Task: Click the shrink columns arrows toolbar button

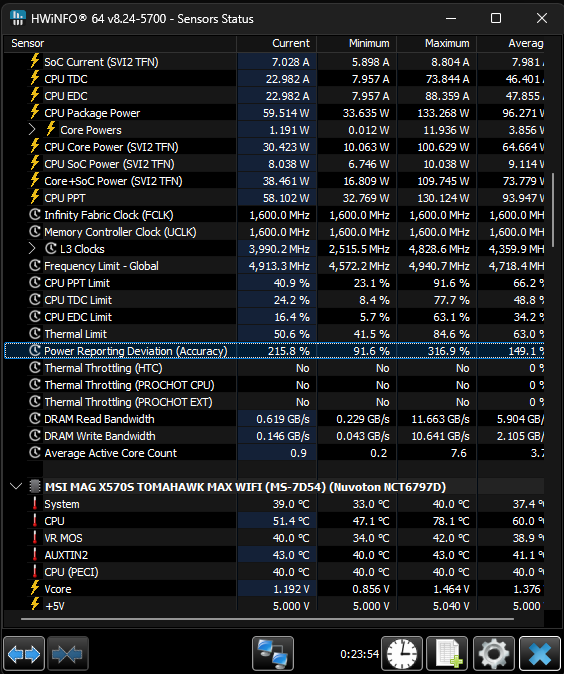Action: coord(68,654)
